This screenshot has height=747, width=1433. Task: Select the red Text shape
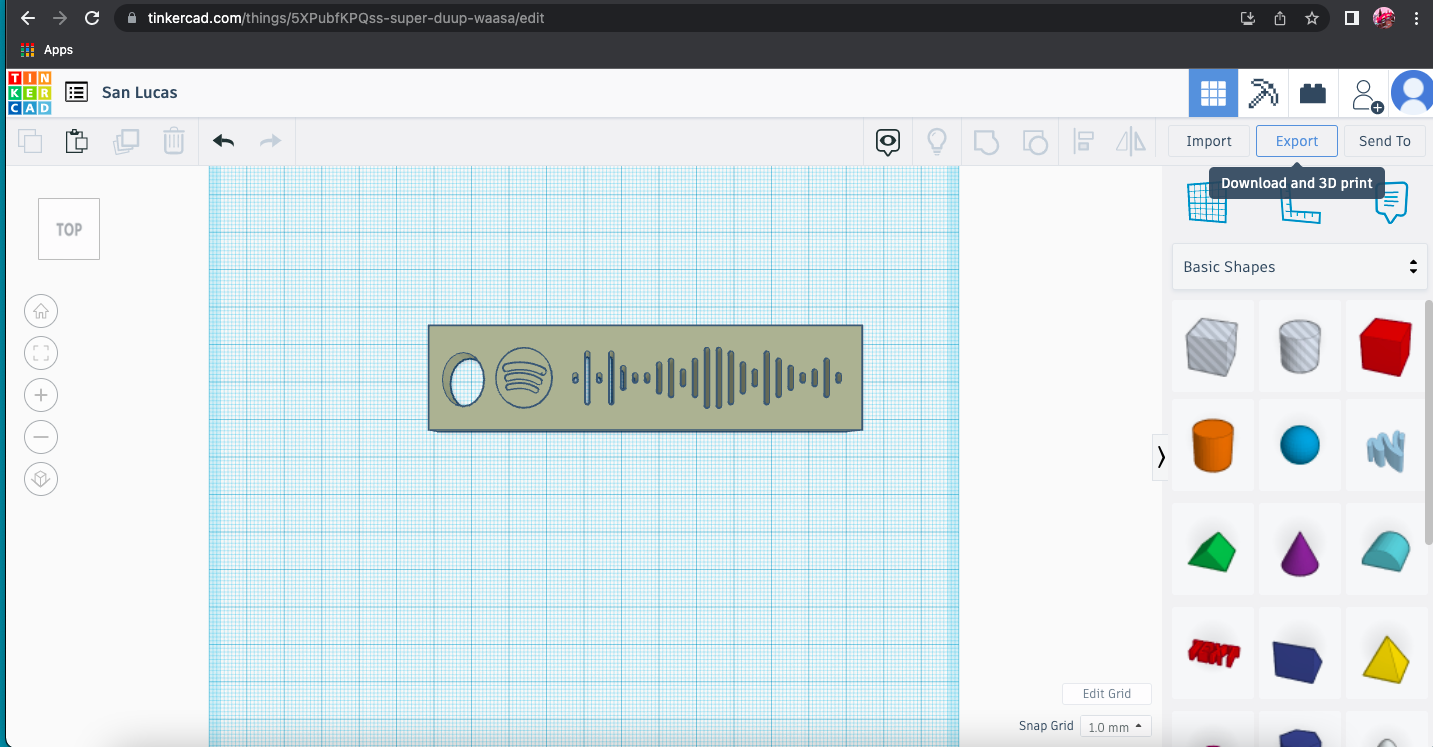[x=1212, y=655]
